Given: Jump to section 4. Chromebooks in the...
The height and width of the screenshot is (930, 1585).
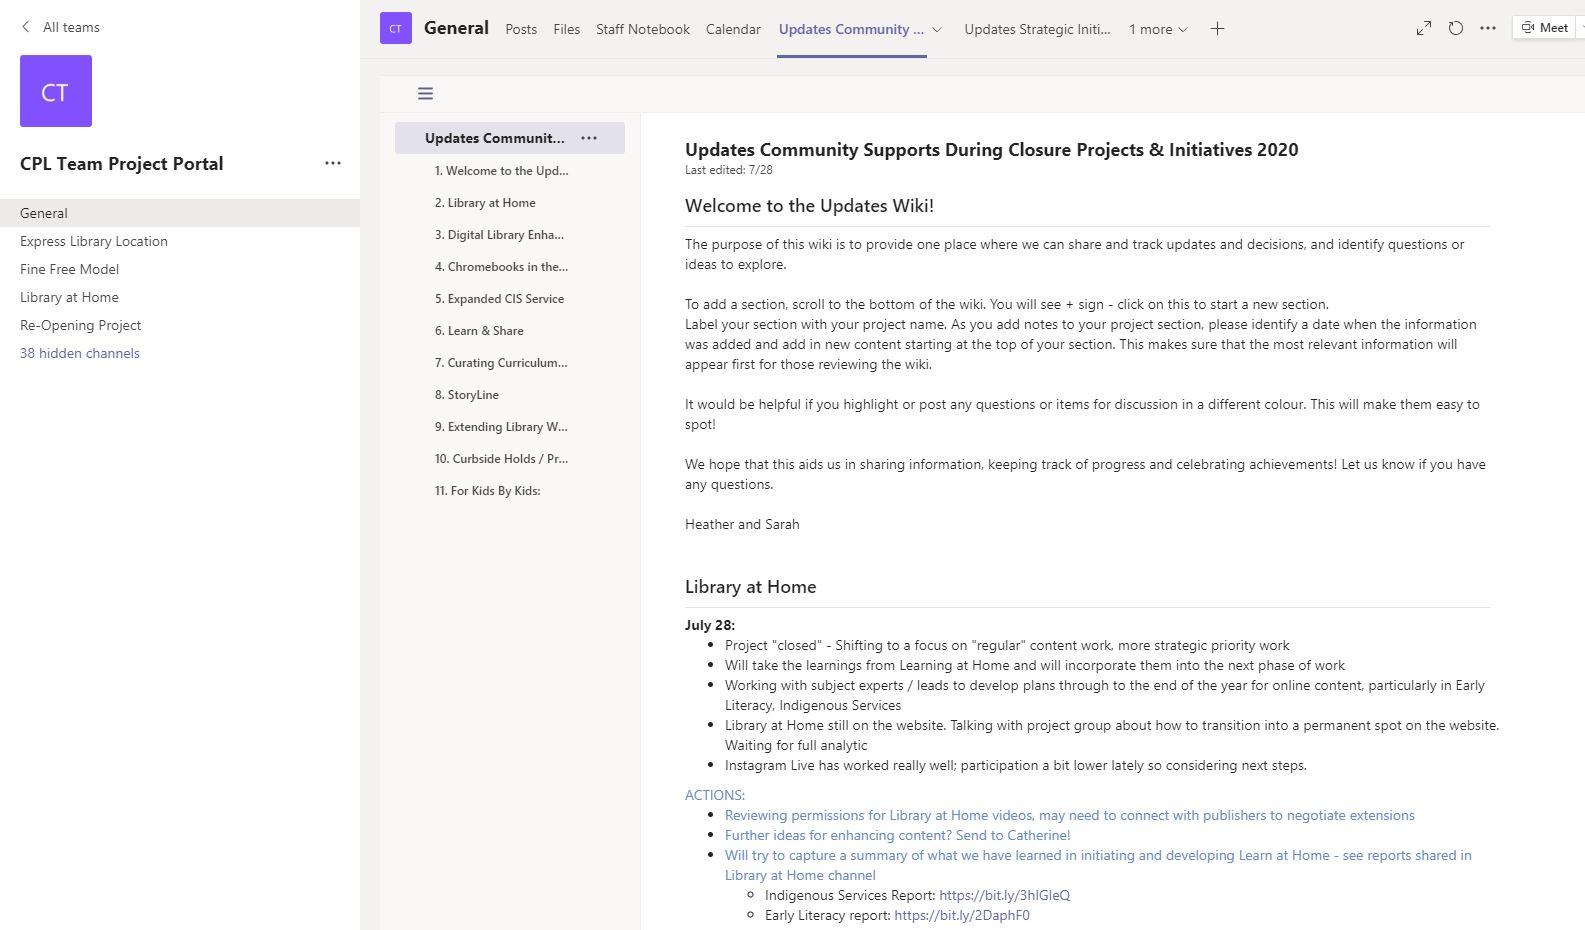Looking at the screenshot, I should tap(501, 267).
